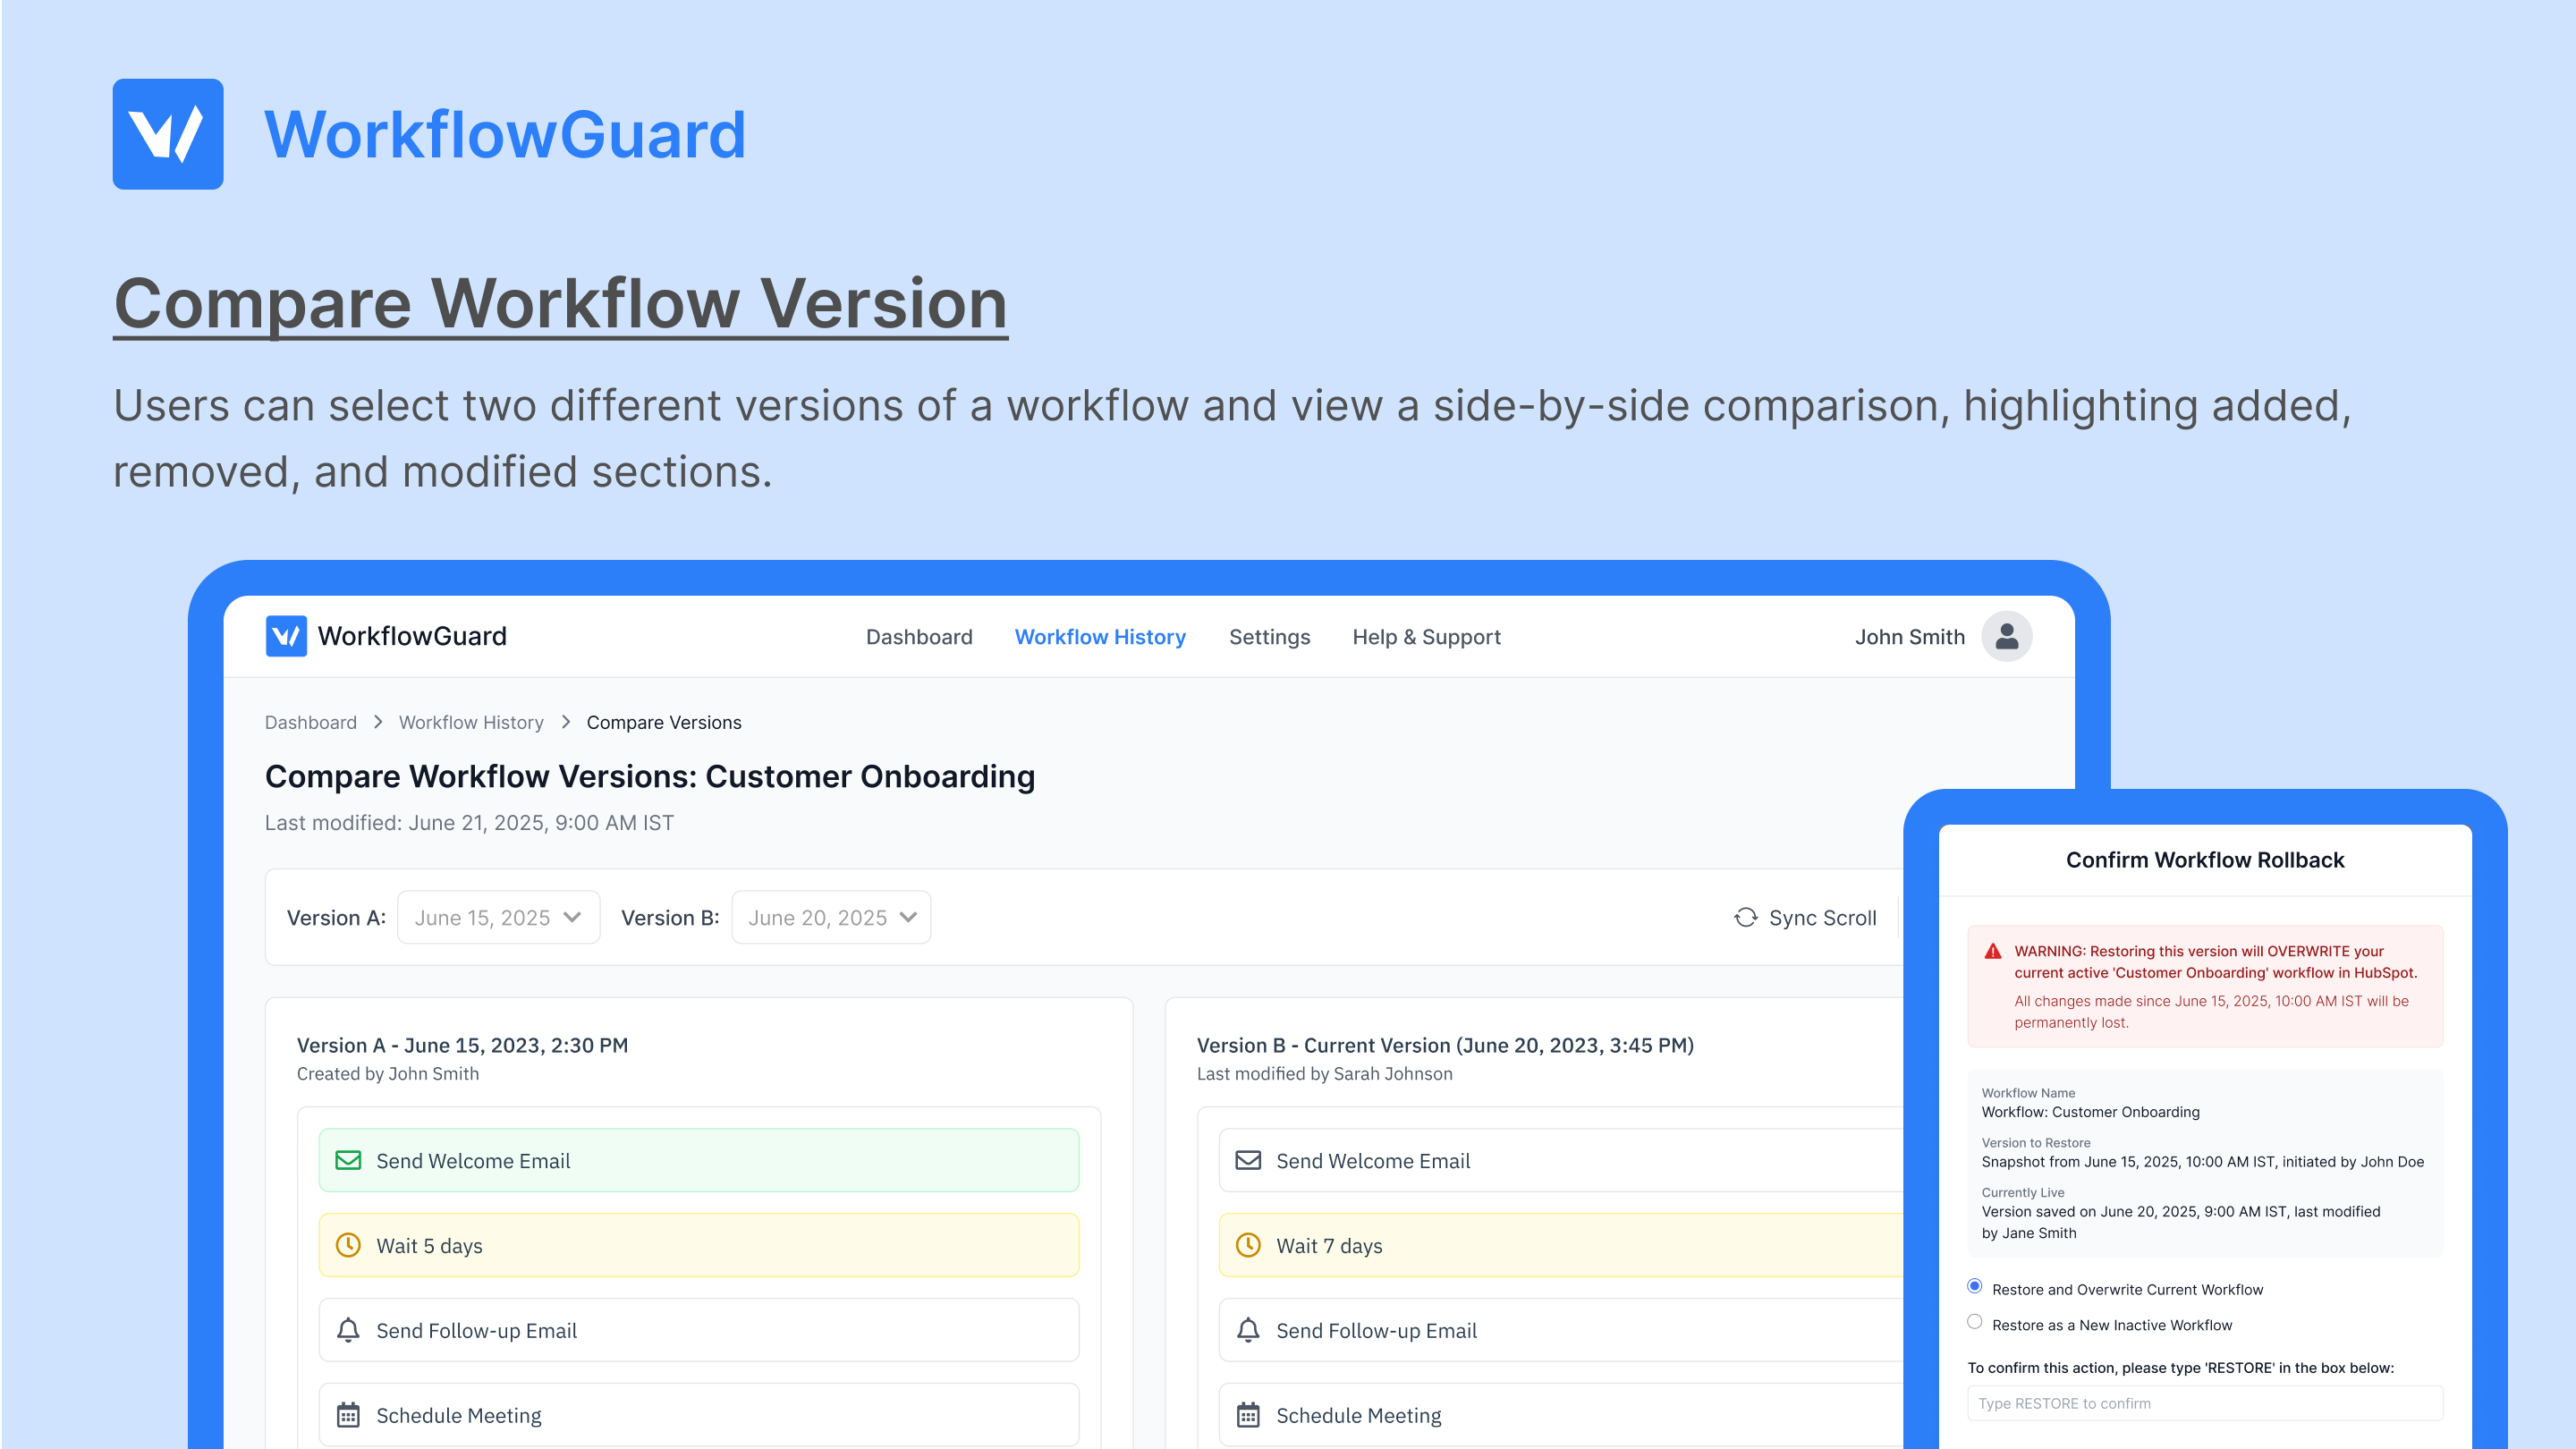Open the Version A date dropdown
This screenshot has height=1449, width=2576.
pos(497,917)
